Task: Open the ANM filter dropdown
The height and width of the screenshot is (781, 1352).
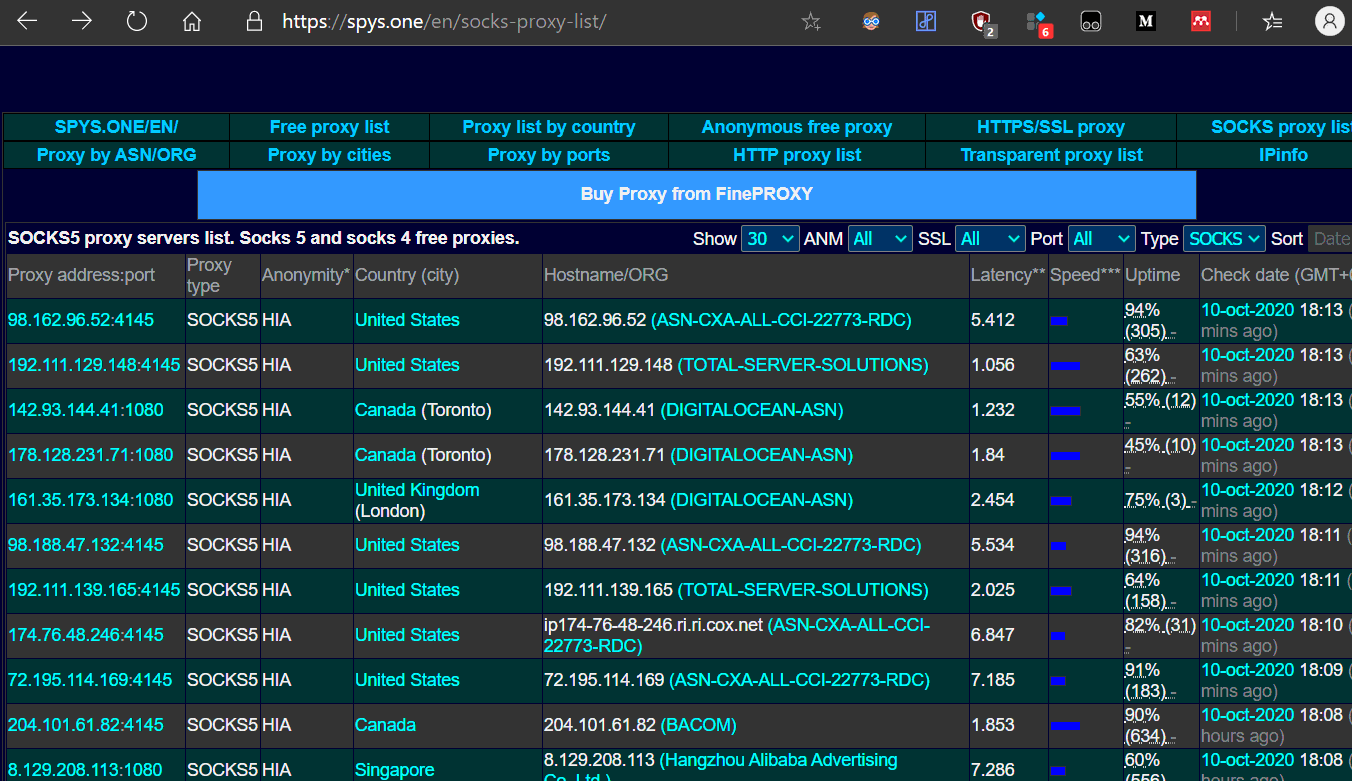Action: (x=880, y=239)
